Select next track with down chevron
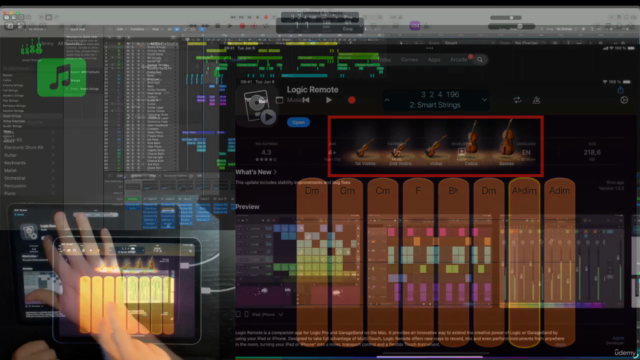Screen dimensions: 640x360 pyautogui.click(x=484, y=100)
